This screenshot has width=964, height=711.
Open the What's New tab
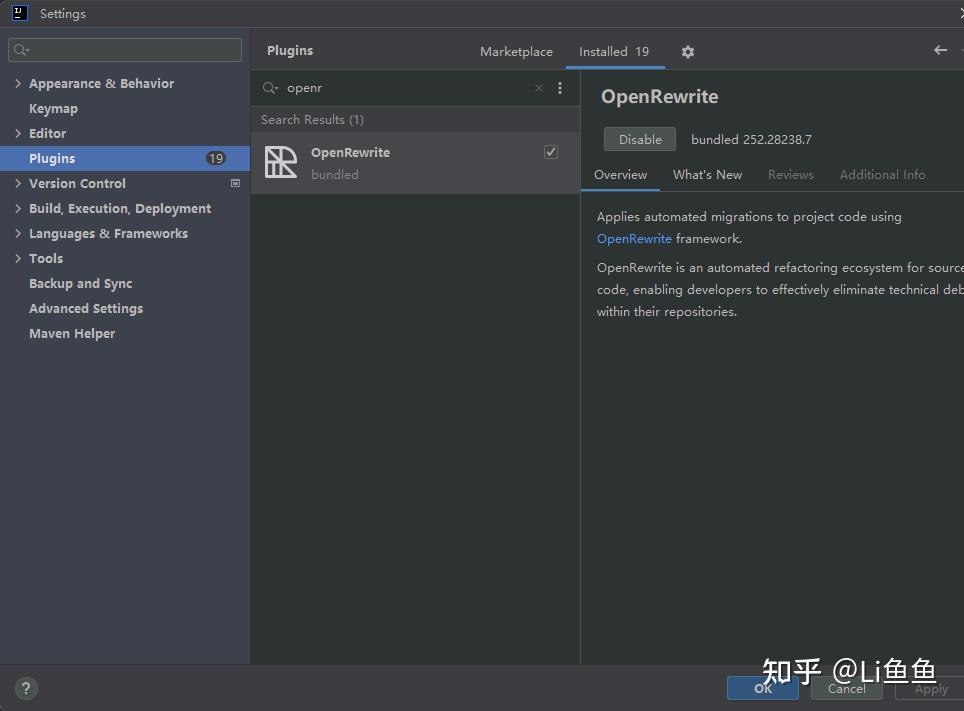[707, 174]
